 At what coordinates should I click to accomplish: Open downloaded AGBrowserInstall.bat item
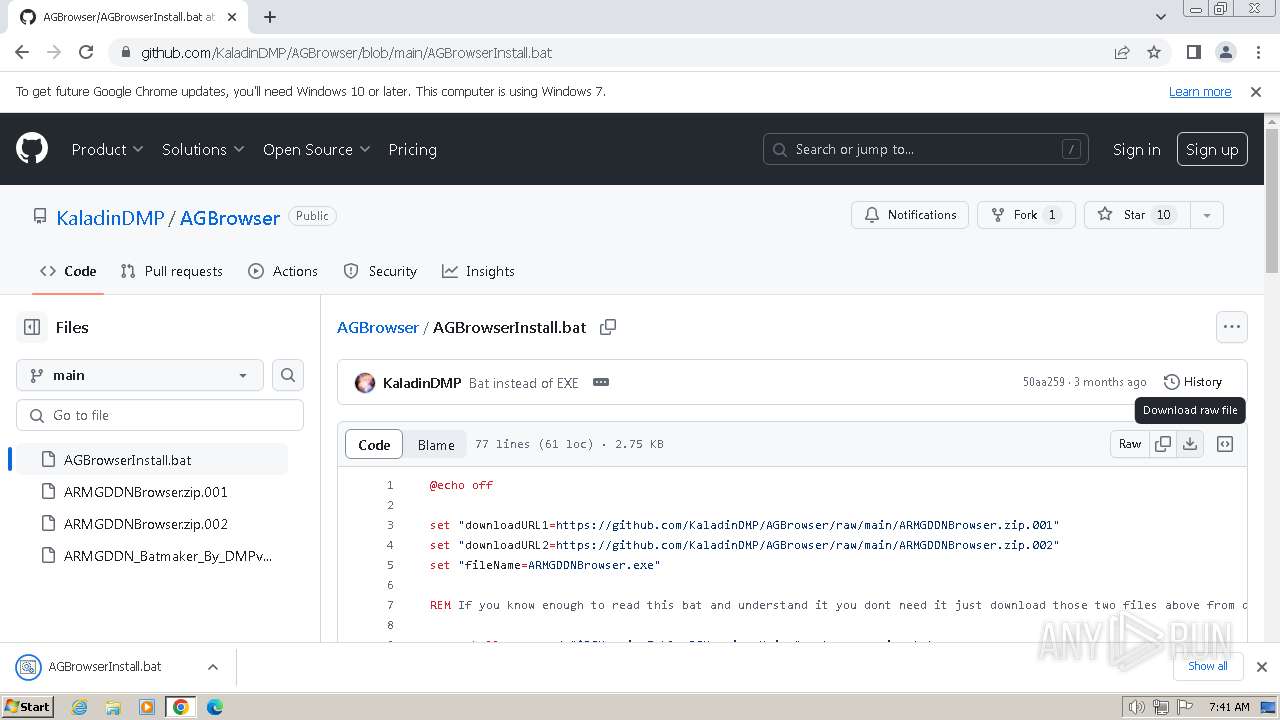tap(105, 666)
